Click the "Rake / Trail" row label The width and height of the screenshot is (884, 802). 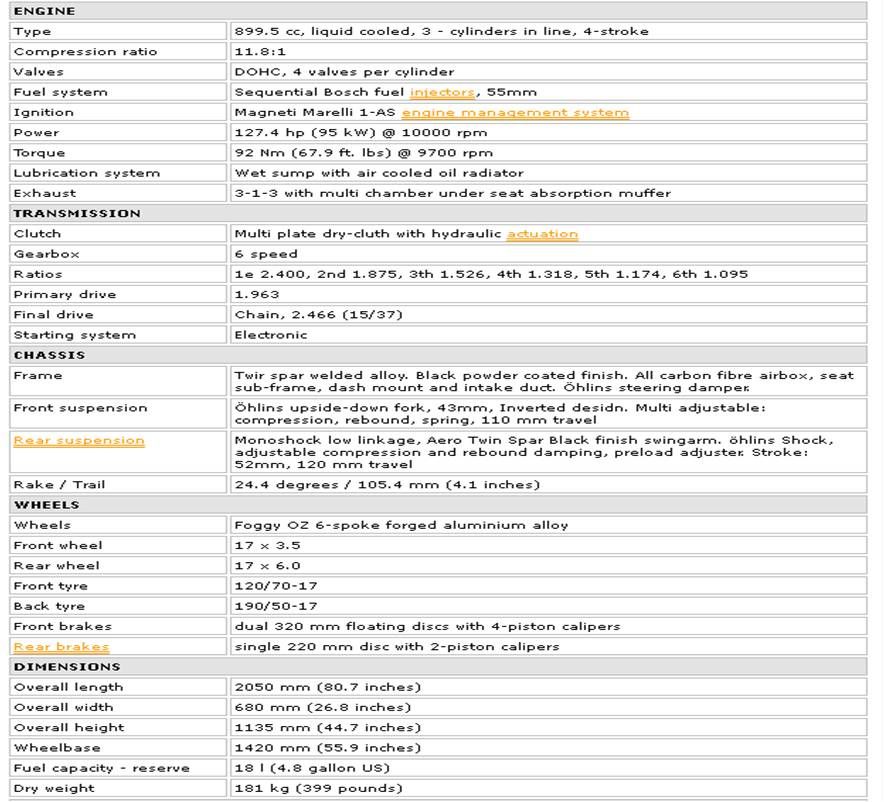[59, 485]
